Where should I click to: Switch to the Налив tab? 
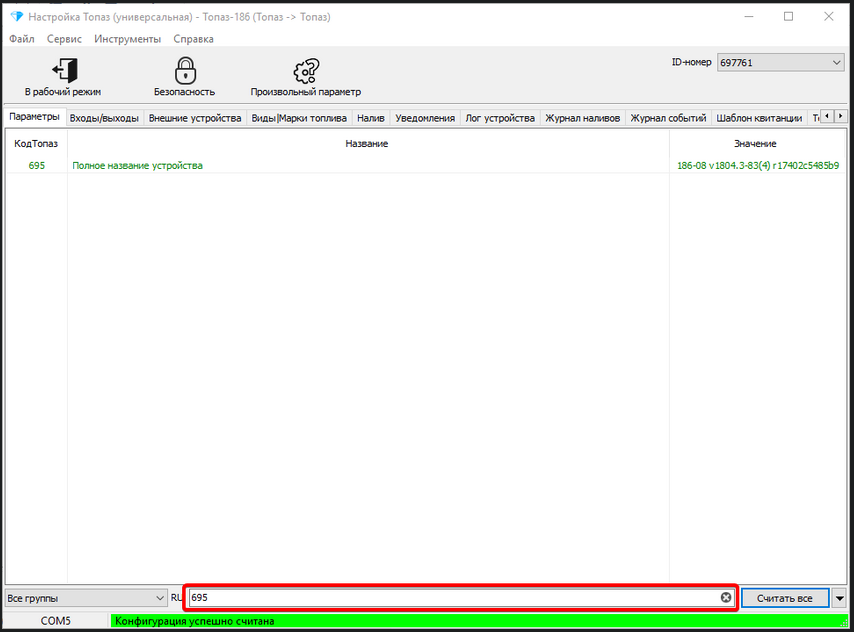point(371,118)
